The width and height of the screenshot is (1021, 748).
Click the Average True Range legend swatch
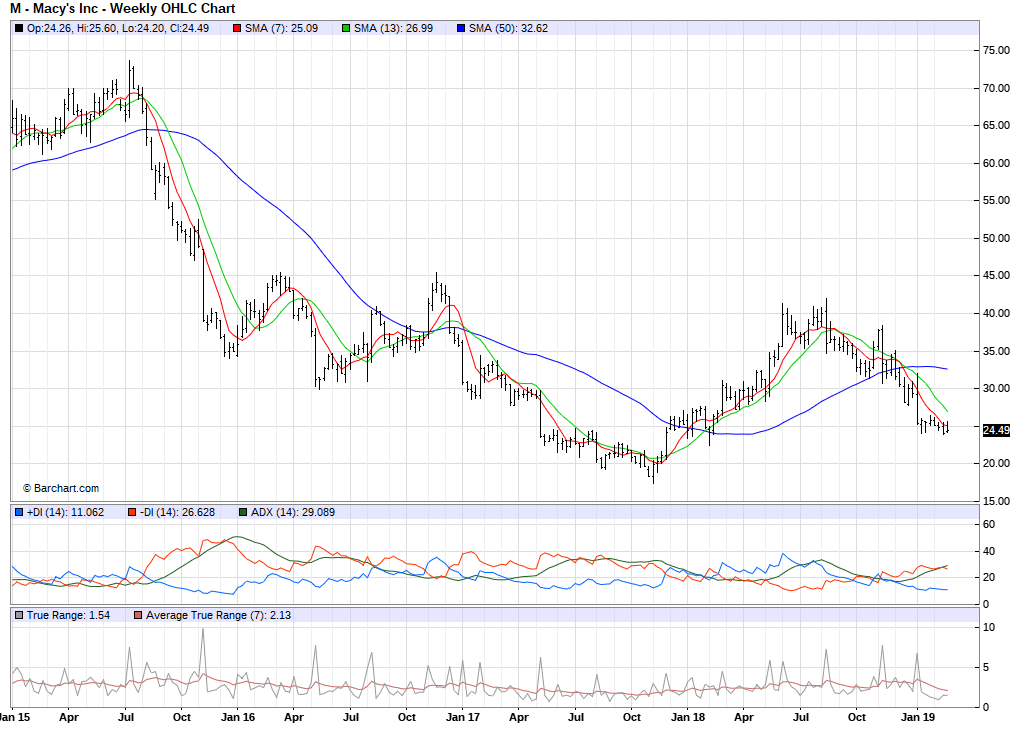coord(137,615)
